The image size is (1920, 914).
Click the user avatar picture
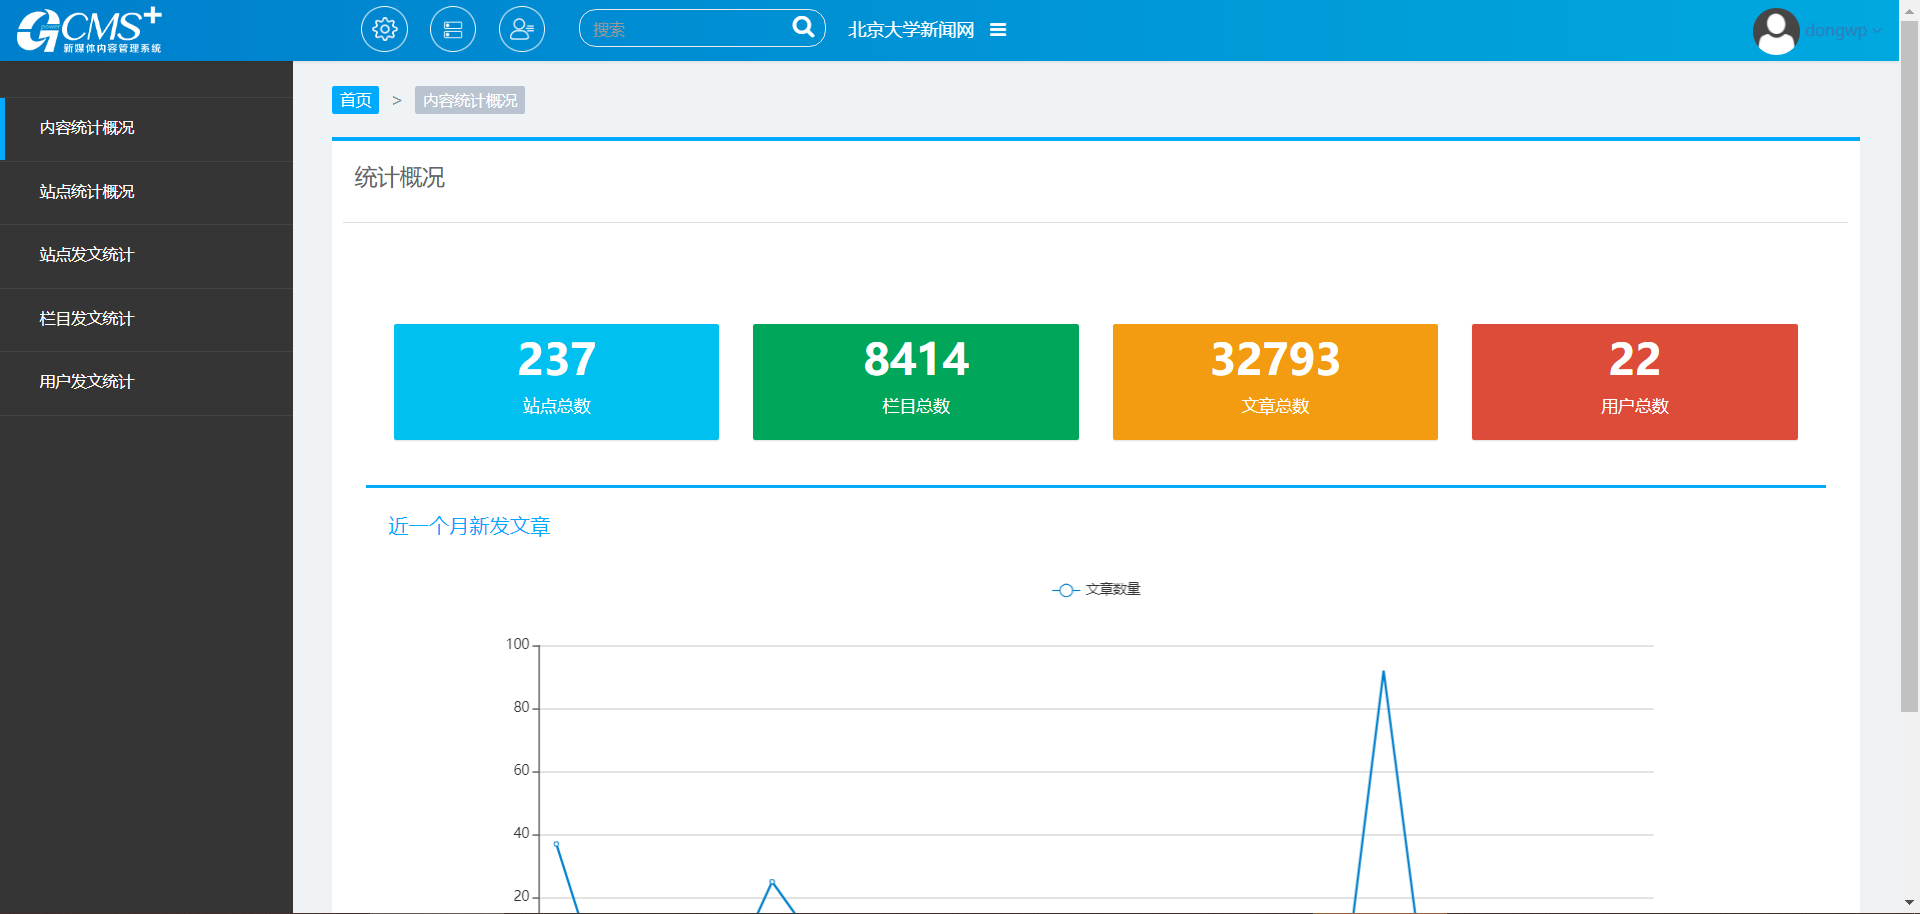(x=1776, y=31)
